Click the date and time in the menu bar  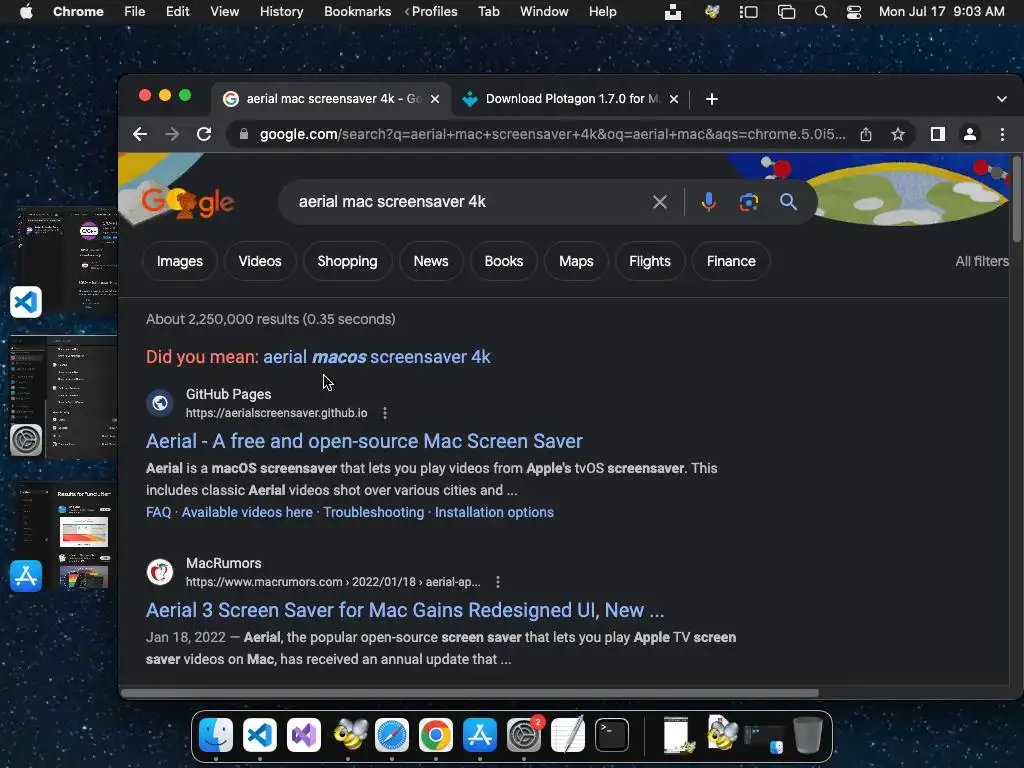941,12
